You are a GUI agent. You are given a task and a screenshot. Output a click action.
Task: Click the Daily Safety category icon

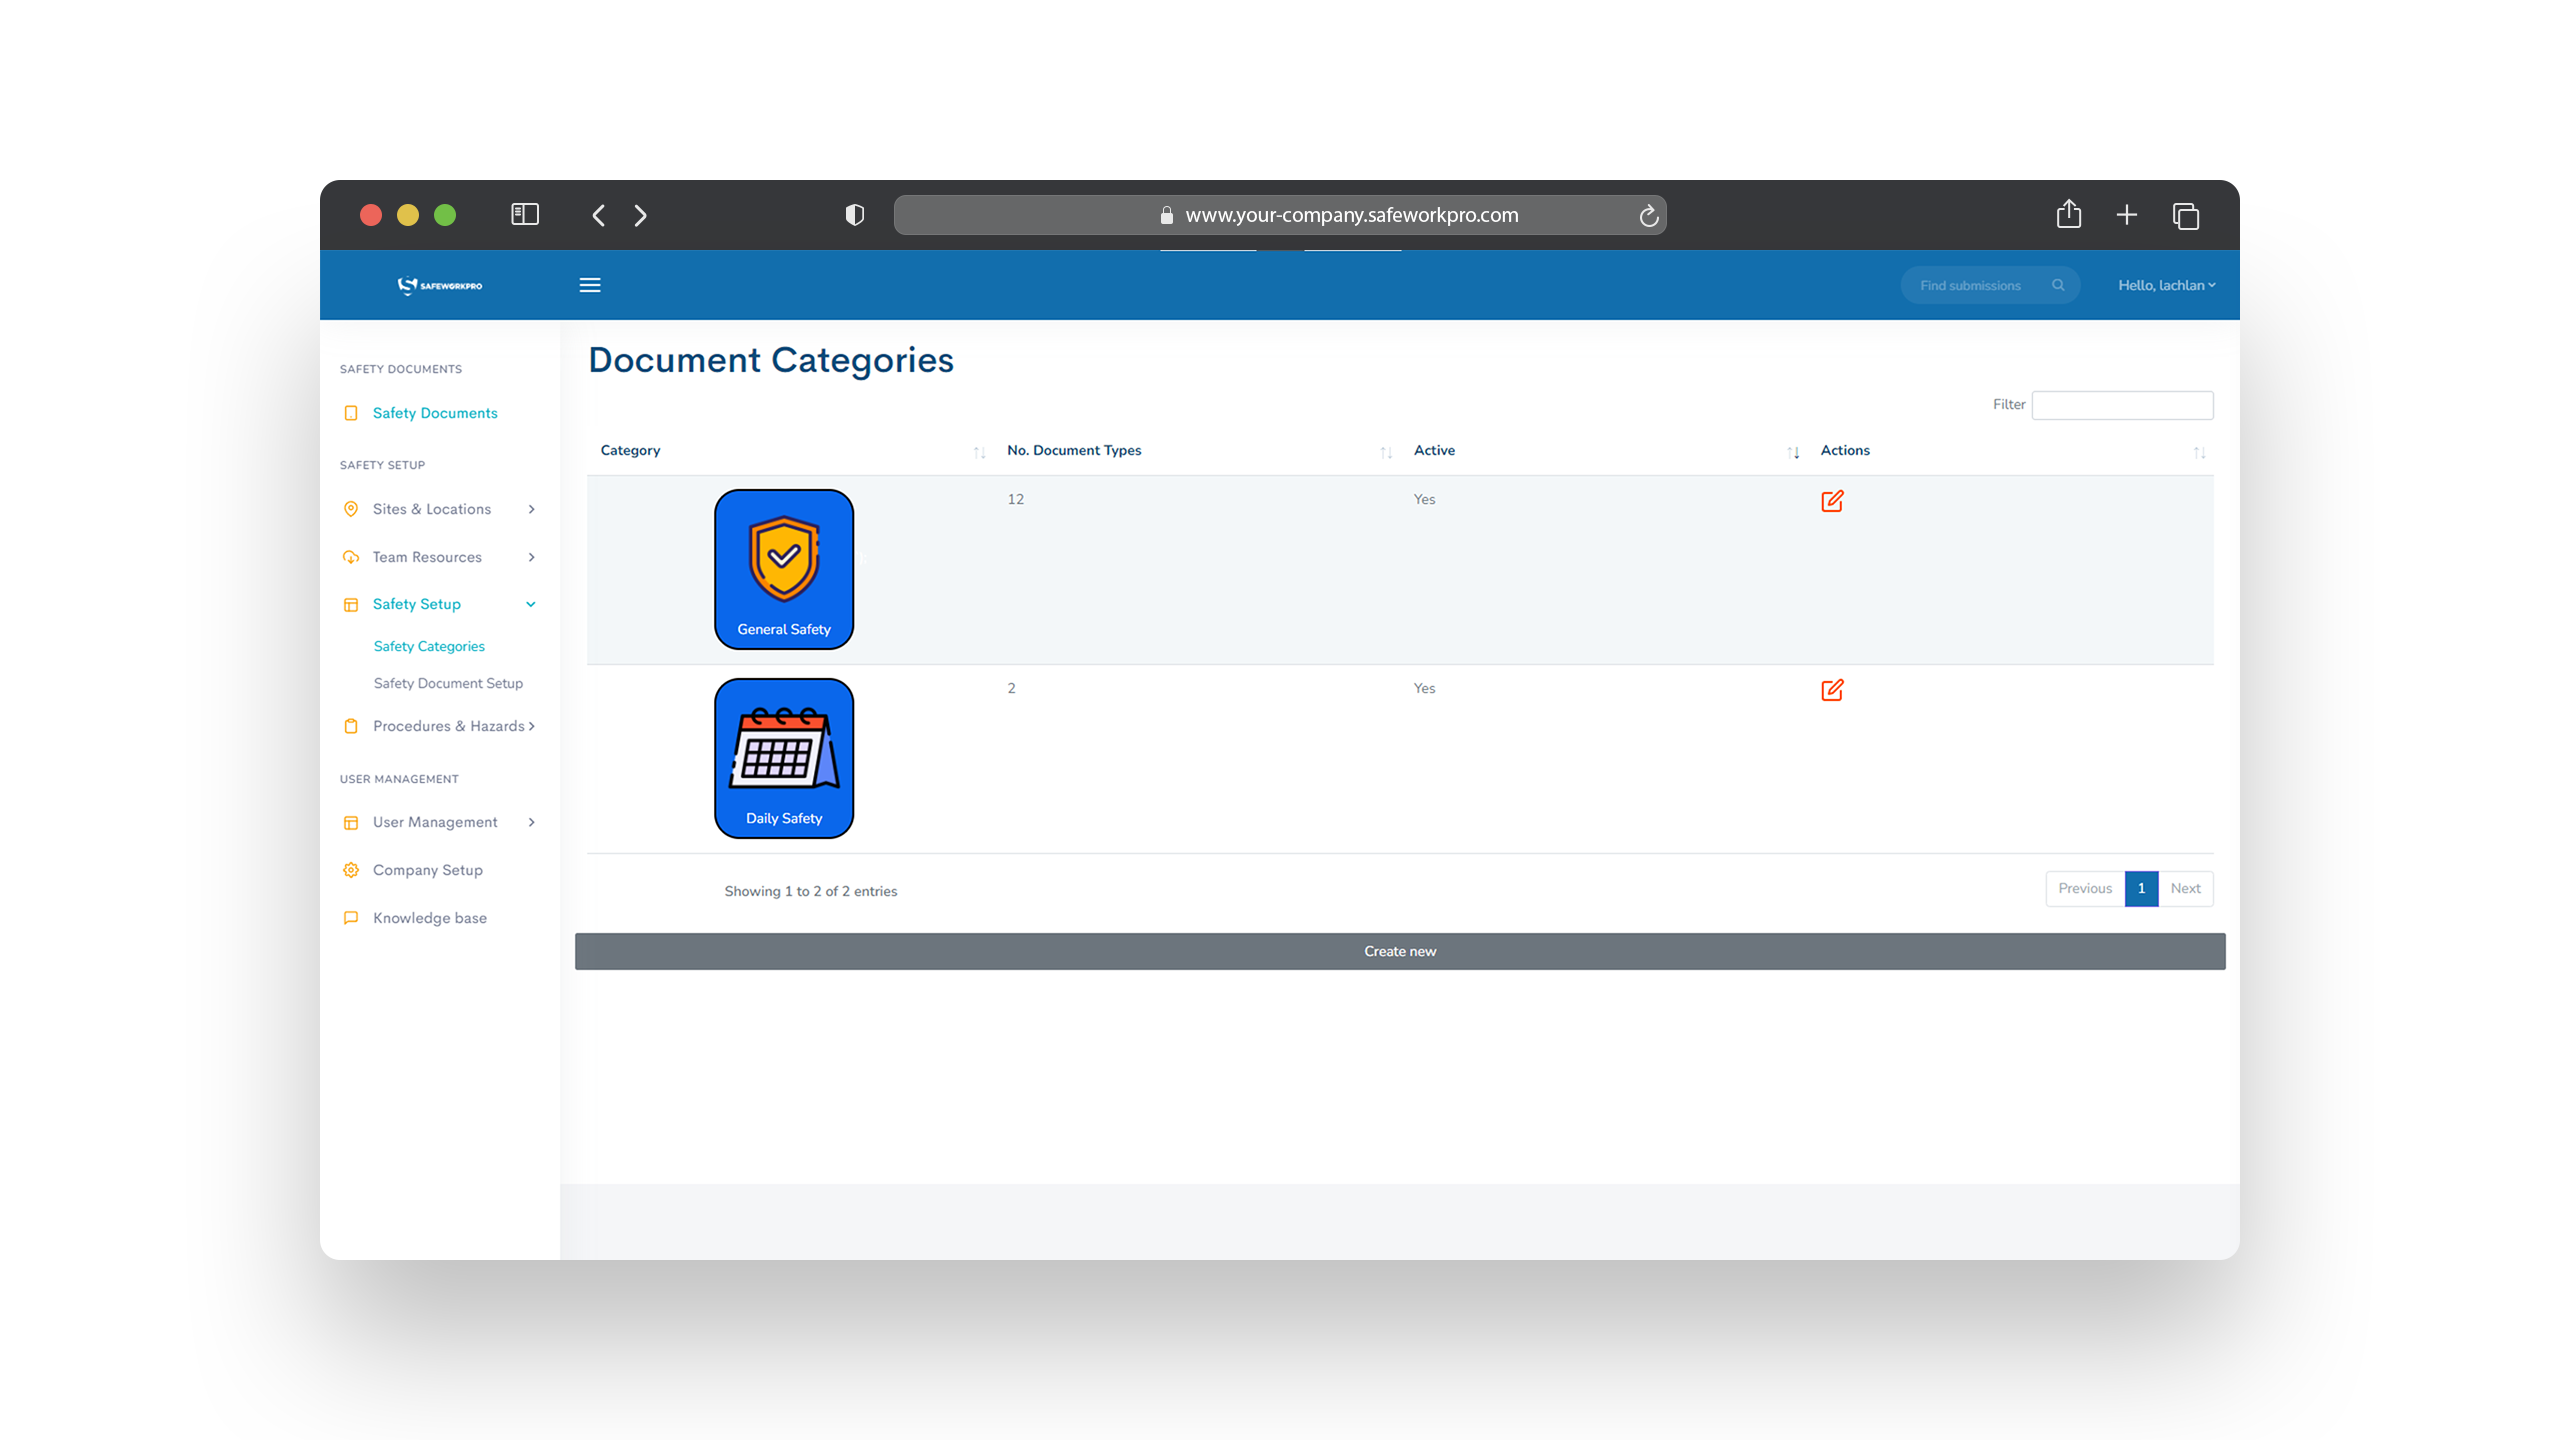coord(782,758)
